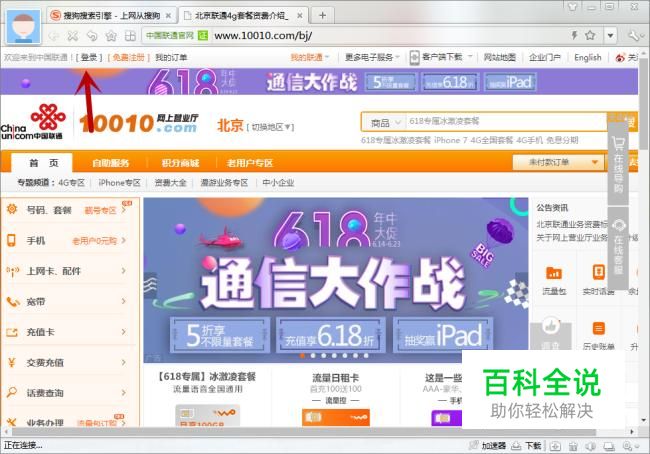Click the 登录 login link

(x=89, y=57)
